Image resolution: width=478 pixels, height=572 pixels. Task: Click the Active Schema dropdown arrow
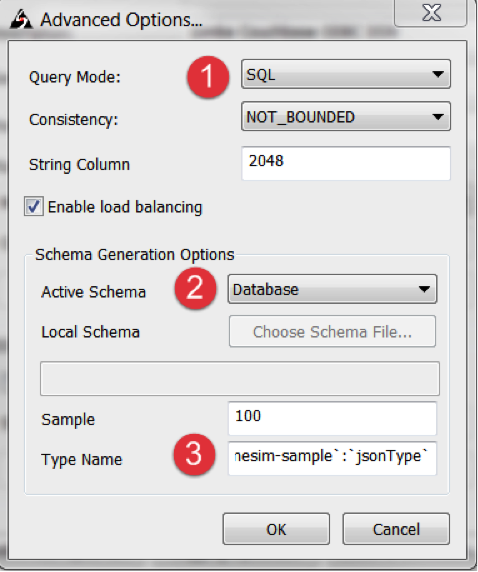[x=424, y=289]
